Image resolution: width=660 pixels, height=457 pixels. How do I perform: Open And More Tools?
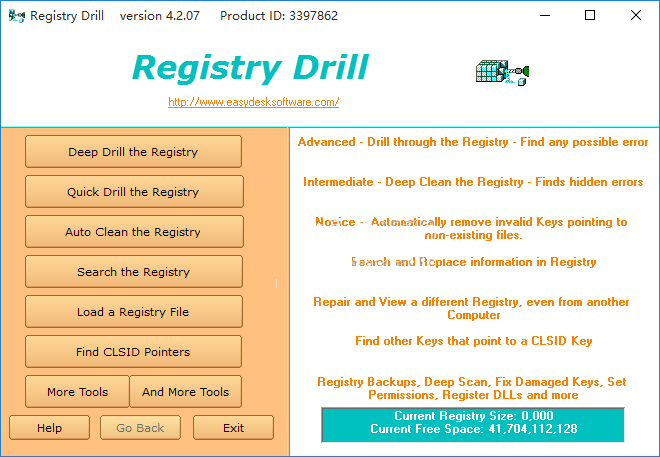click(x=186, y=391)
